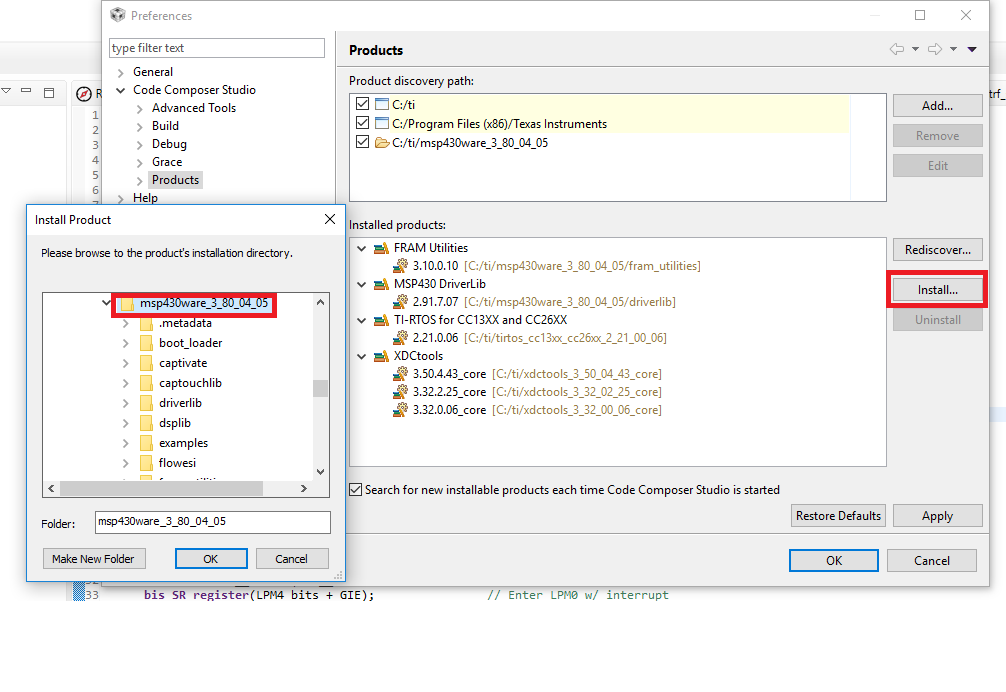This screenshot has height=692, width=1006.
Task: Expand the Debug preferences node
Action: pyautogui.click(x=139, y=145)
